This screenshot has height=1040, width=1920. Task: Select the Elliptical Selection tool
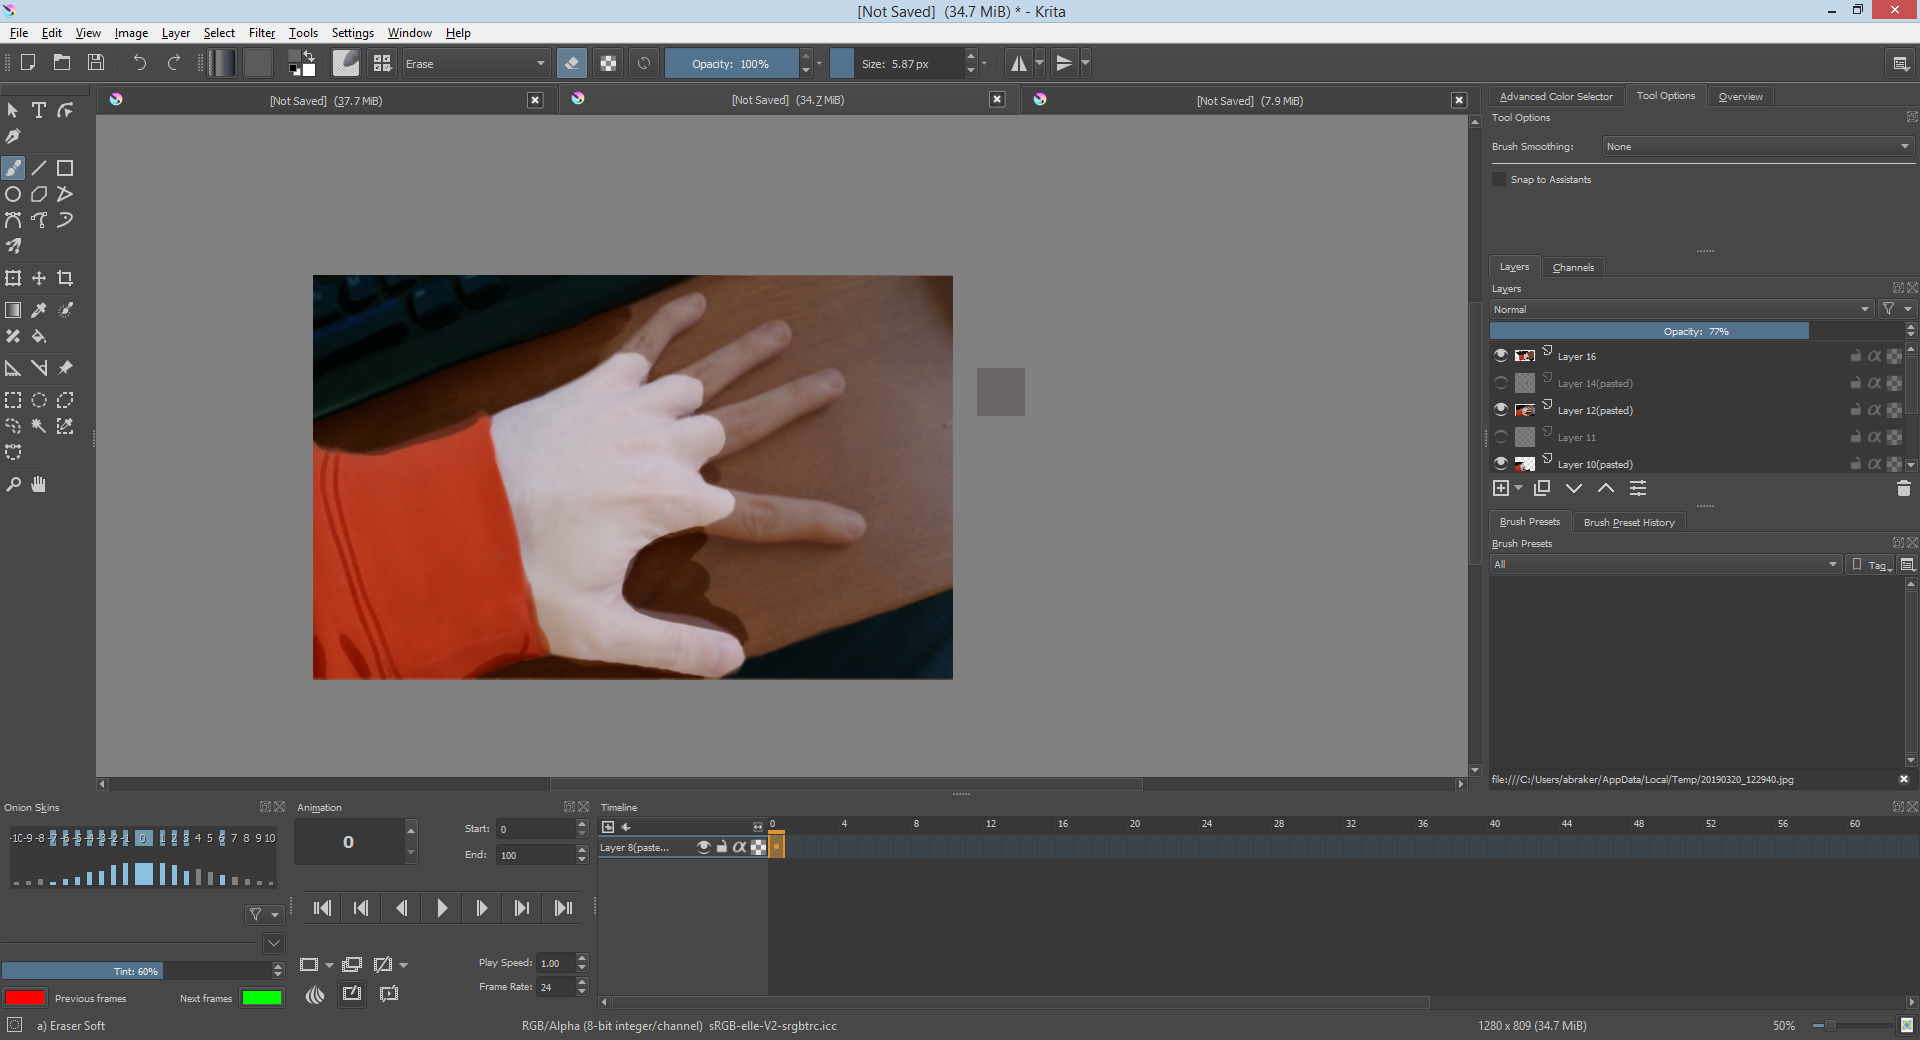coord(39,400)
